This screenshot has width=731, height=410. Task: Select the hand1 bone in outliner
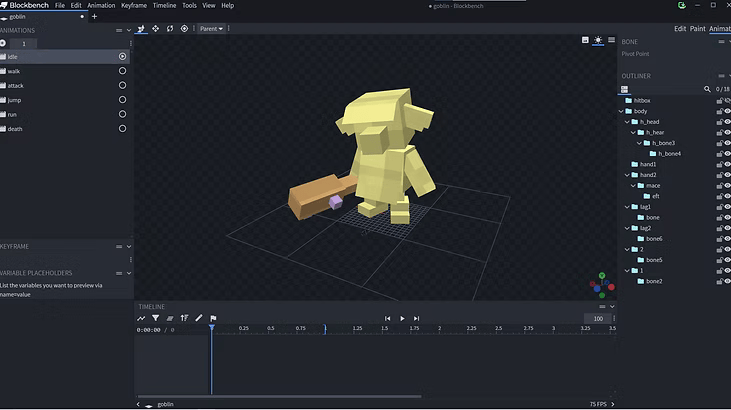[648, 164]
